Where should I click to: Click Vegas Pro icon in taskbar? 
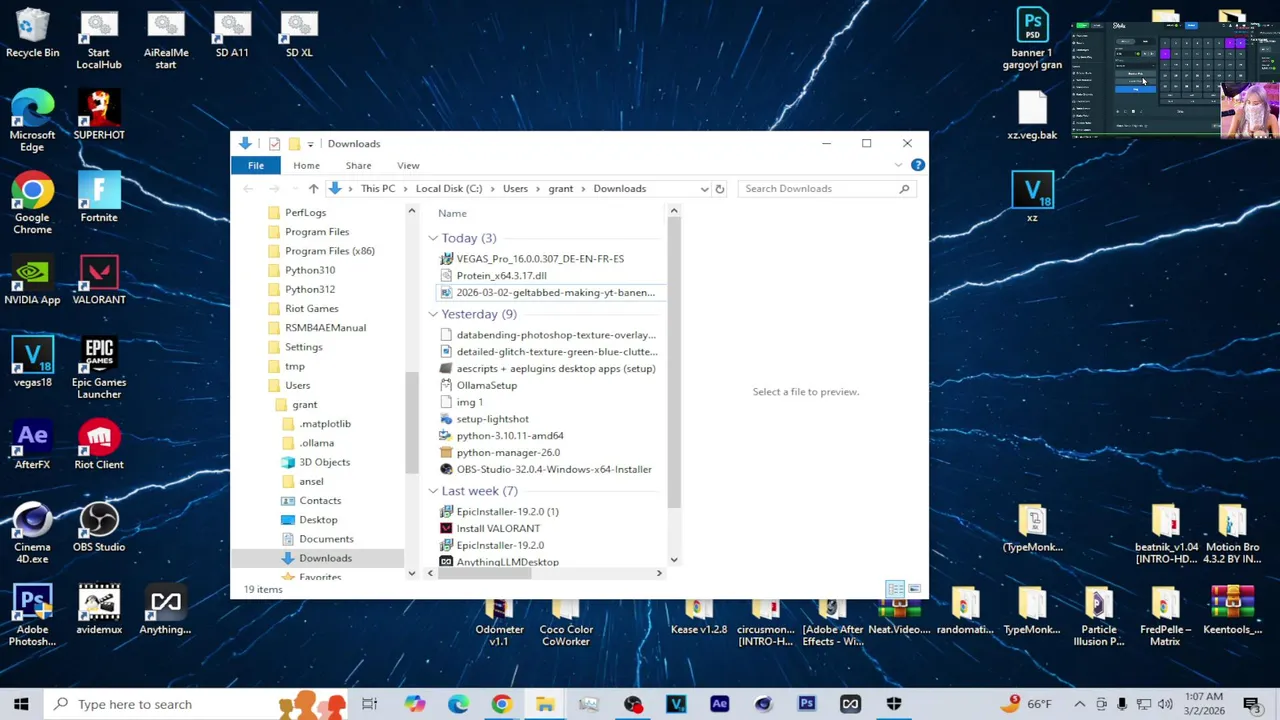pyautogui.click(x=676, y=704)
